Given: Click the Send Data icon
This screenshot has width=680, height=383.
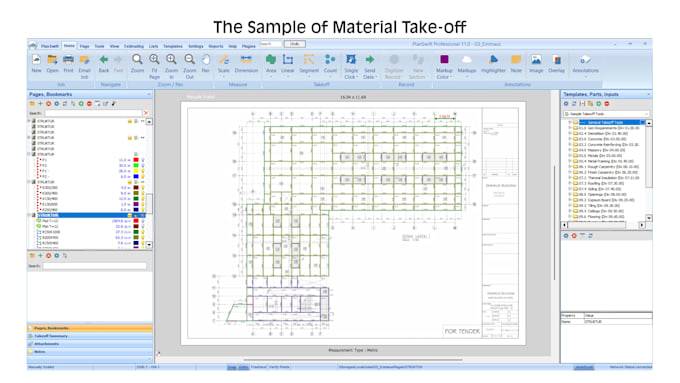Looking at the screenshot, I should [x=369, y=59].
